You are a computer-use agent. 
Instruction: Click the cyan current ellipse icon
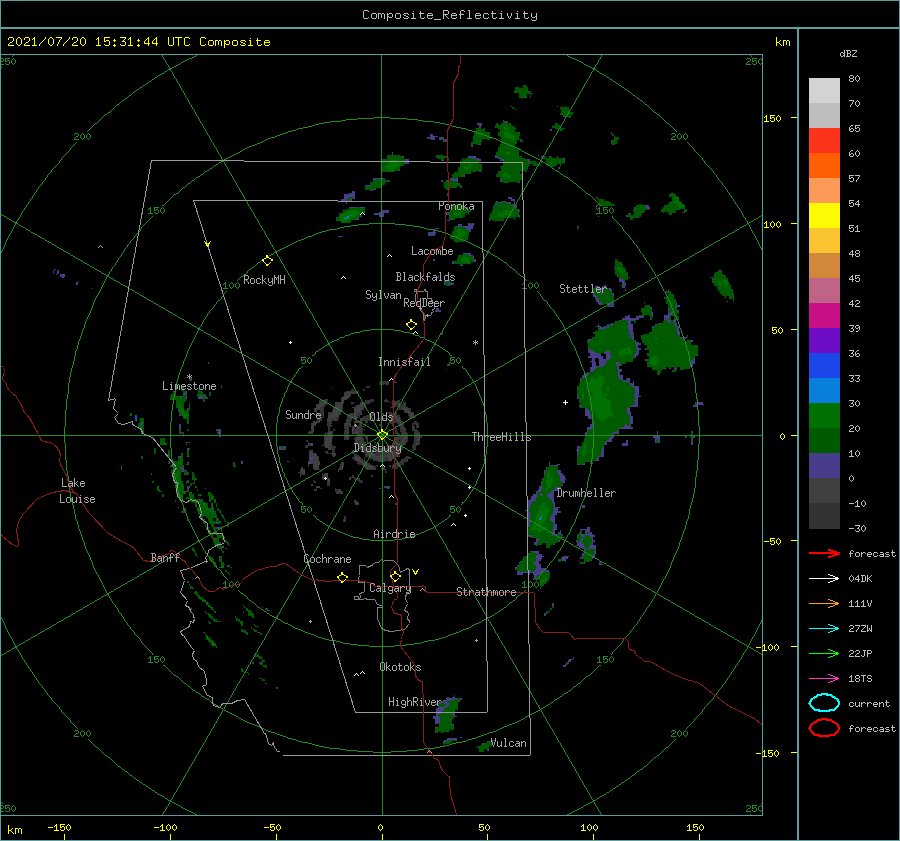click(824, 703)
